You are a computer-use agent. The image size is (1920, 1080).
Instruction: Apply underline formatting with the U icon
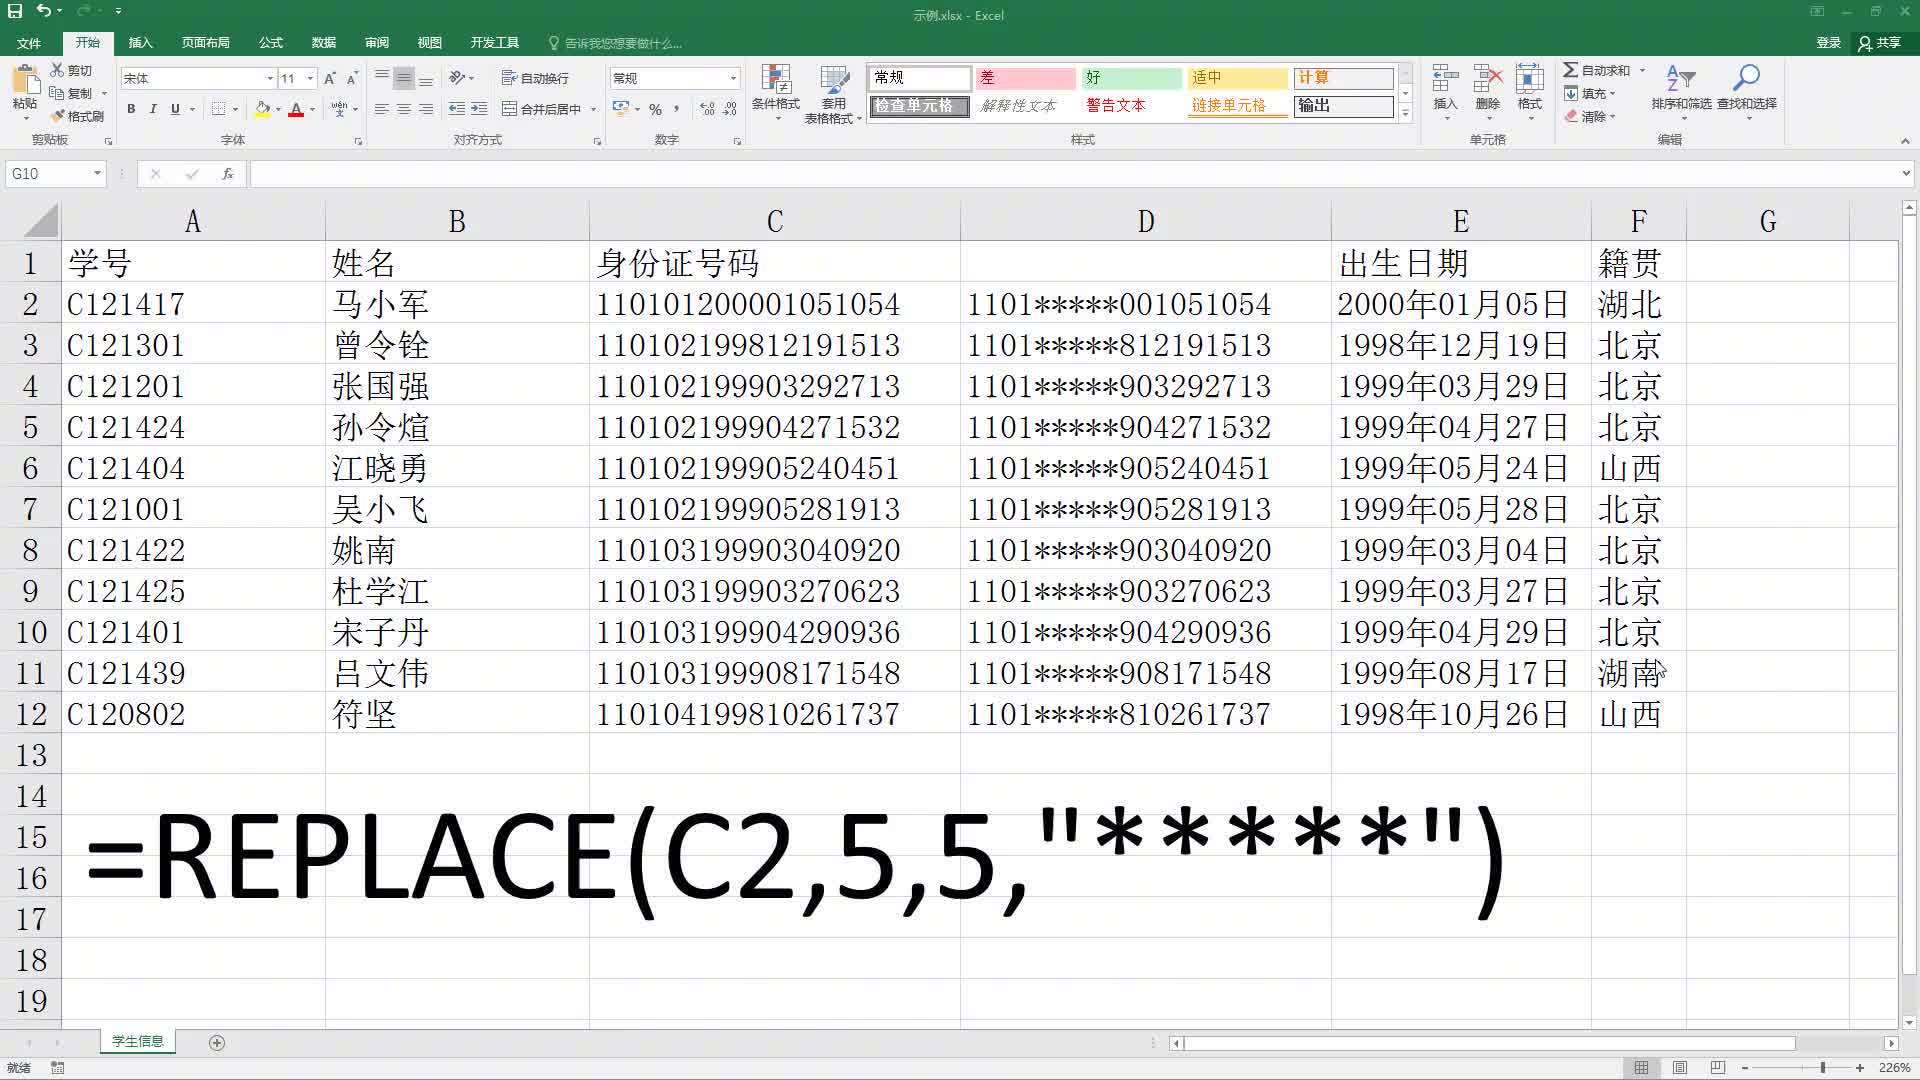coord(174,109)
